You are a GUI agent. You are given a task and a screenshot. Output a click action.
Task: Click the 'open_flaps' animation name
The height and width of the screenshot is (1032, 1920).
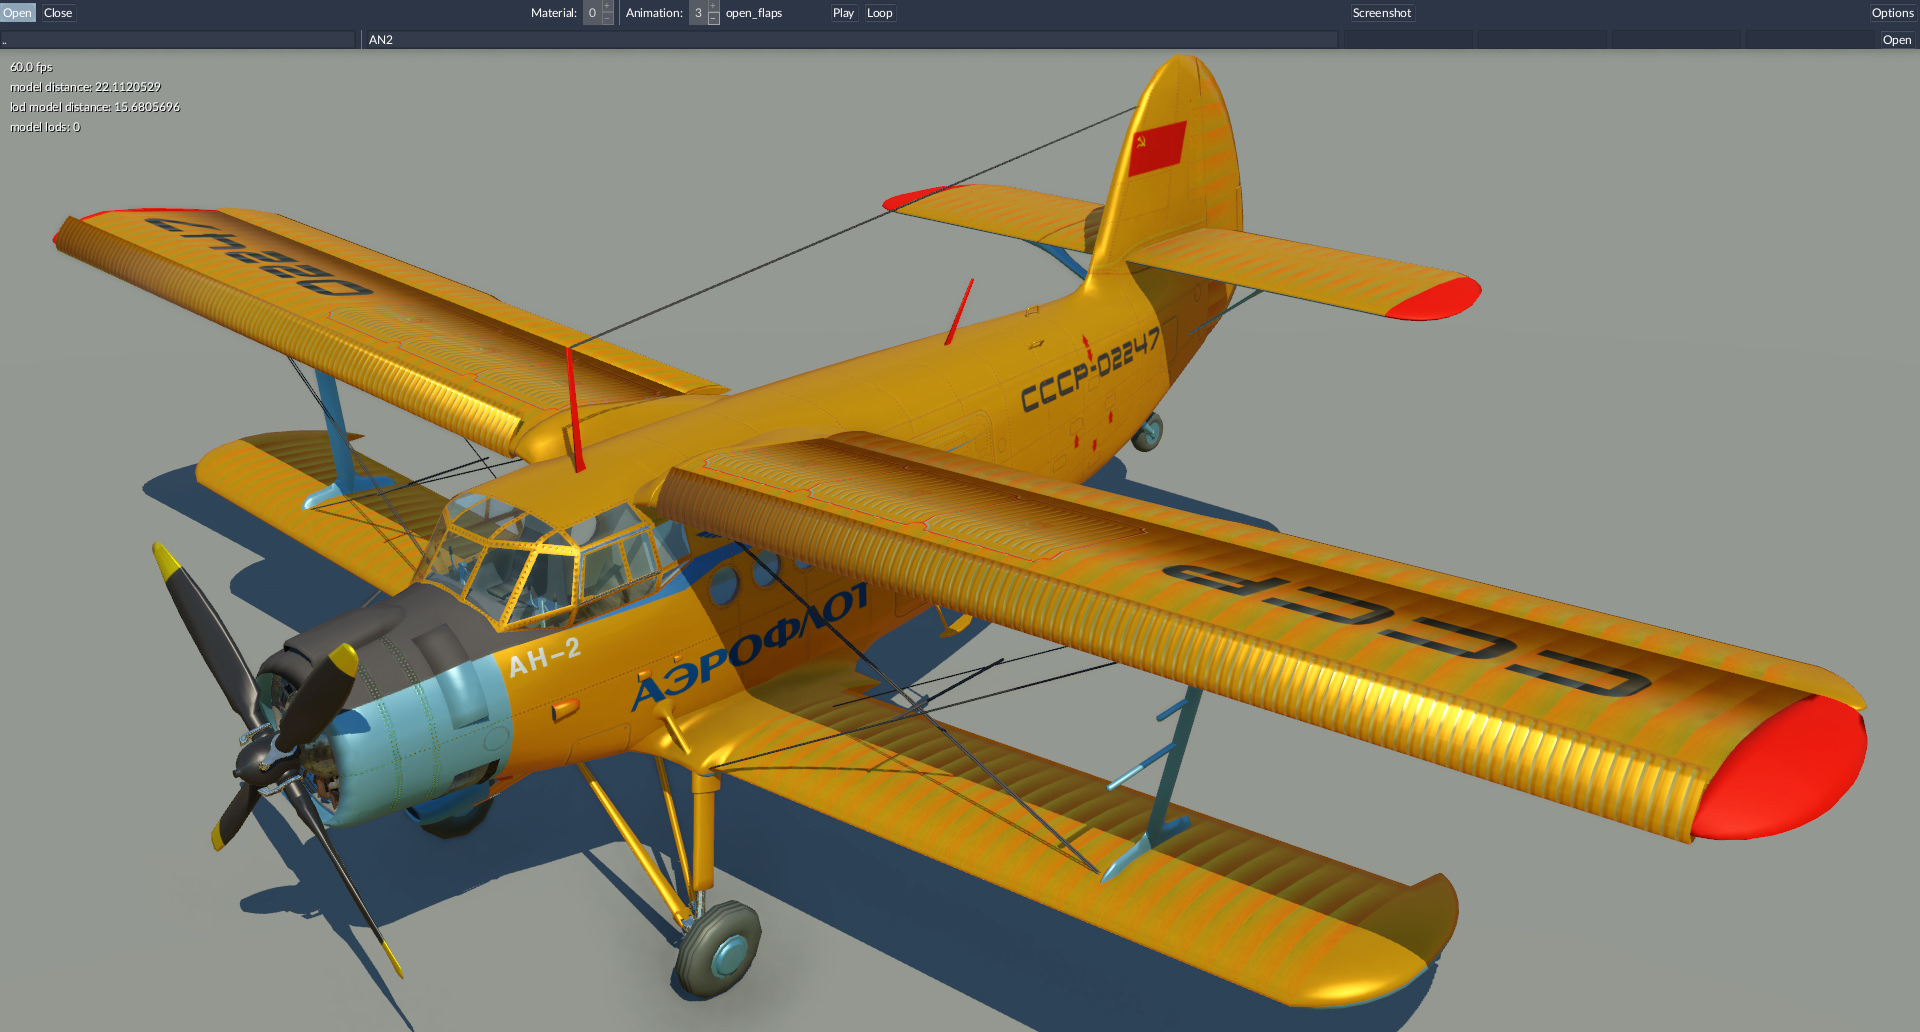coord(754,13)
